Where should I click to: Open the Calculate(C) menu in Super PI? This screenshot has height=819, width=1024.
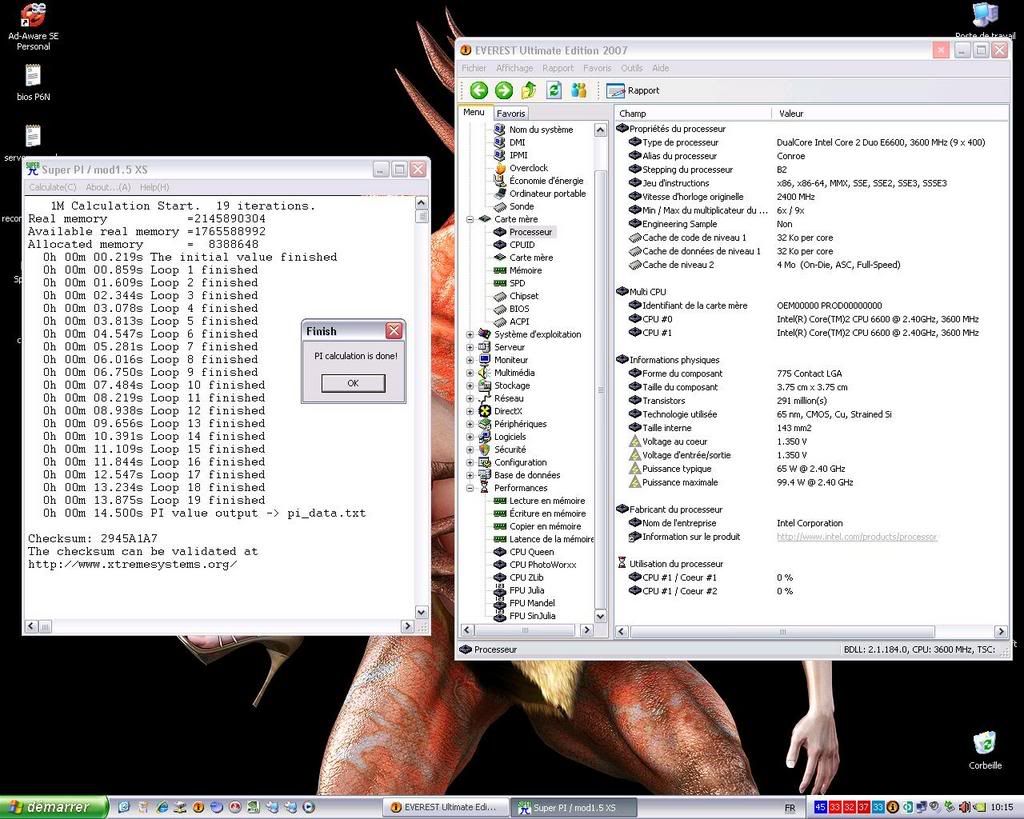(x=52, y=187)
